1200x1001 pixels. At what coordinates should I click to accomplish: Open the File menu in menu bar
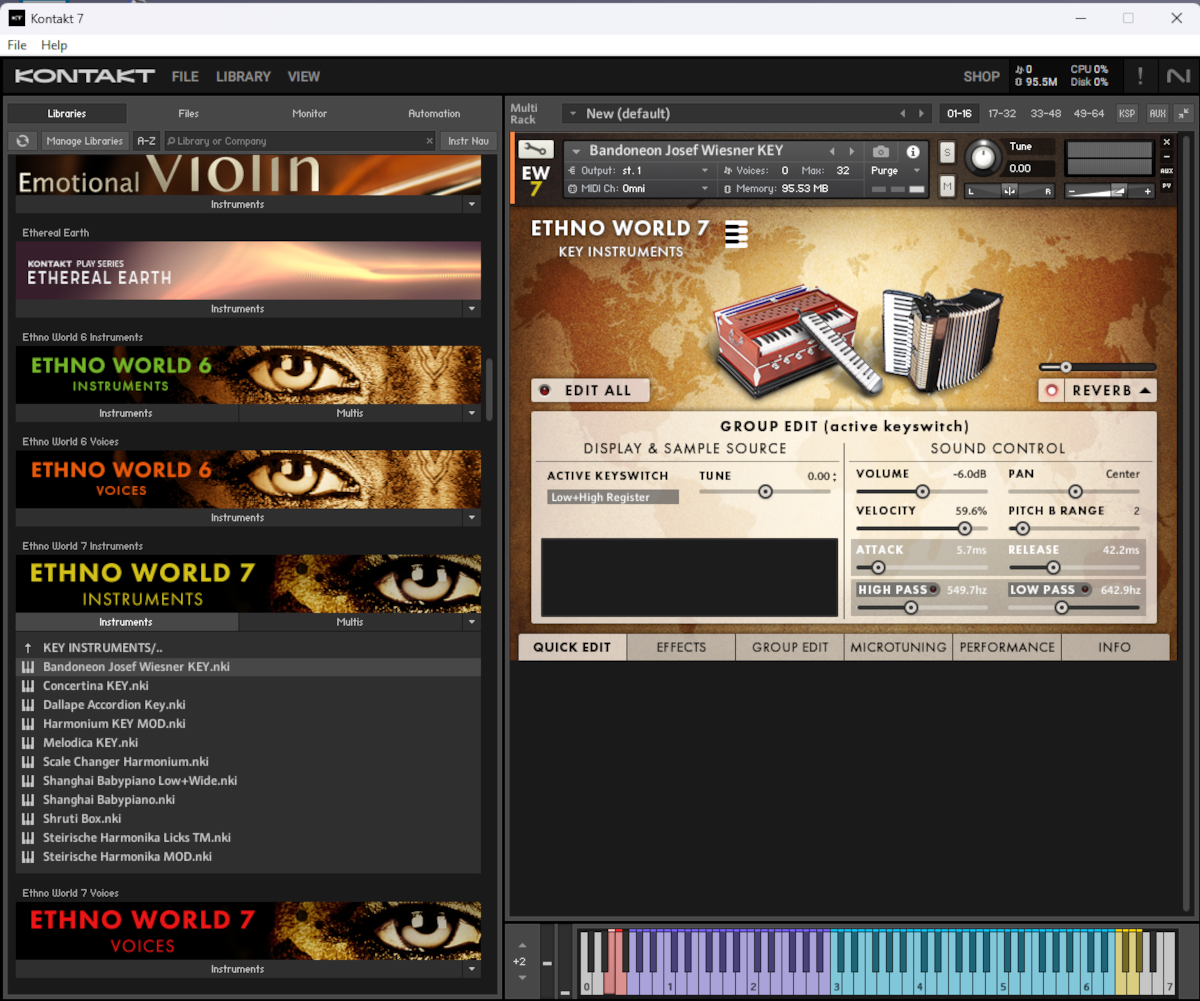tap(17, 45)
